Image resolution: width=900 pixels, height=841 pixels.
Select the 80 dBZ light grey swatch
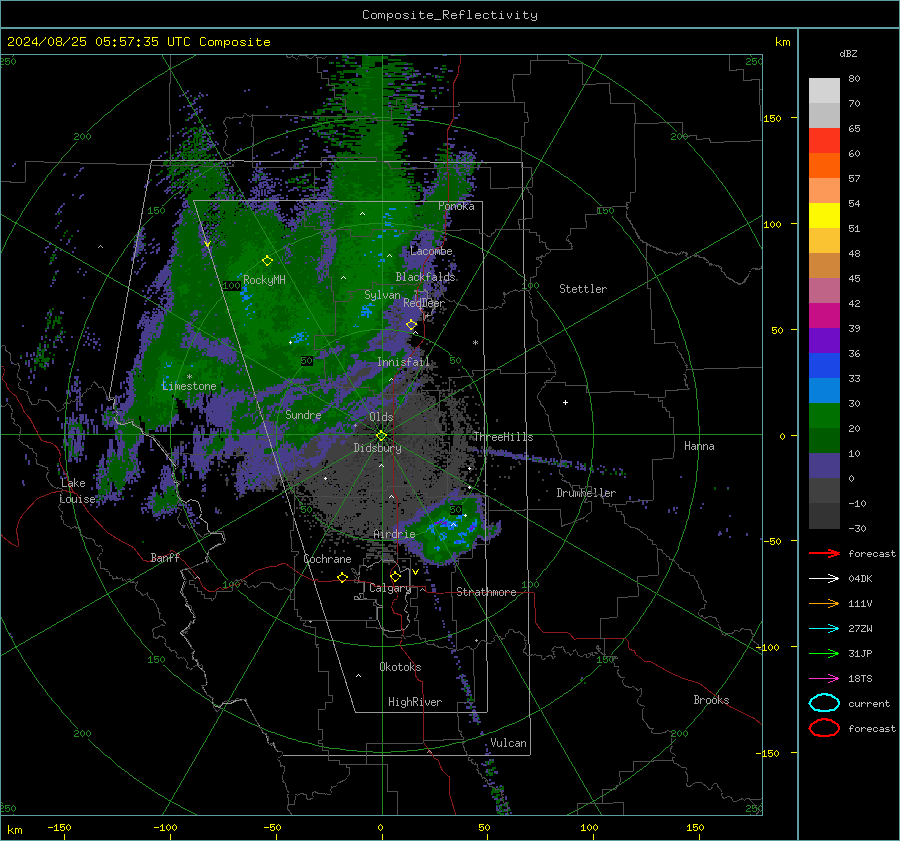[824, 91]
